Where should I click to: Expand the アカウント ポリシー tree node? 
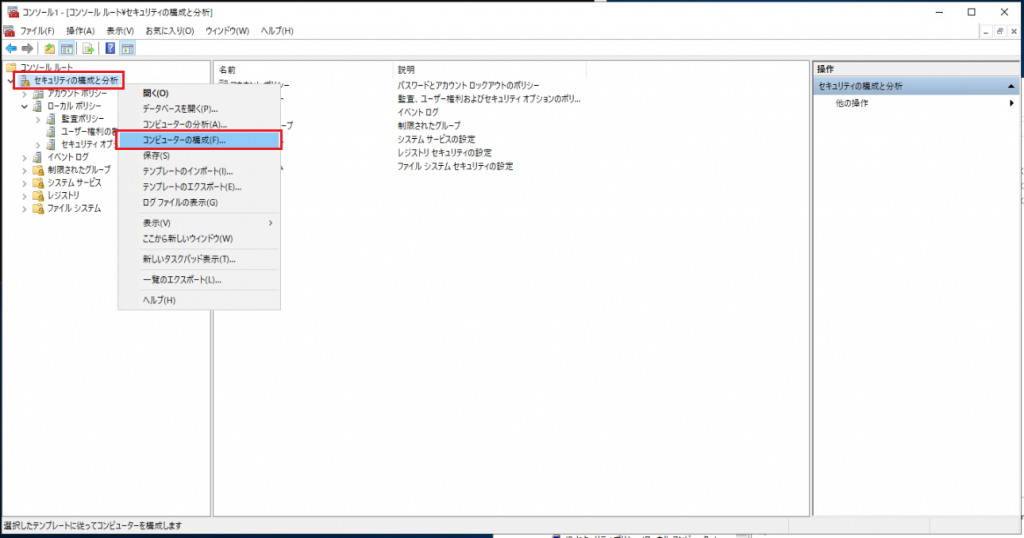[25, 94]
